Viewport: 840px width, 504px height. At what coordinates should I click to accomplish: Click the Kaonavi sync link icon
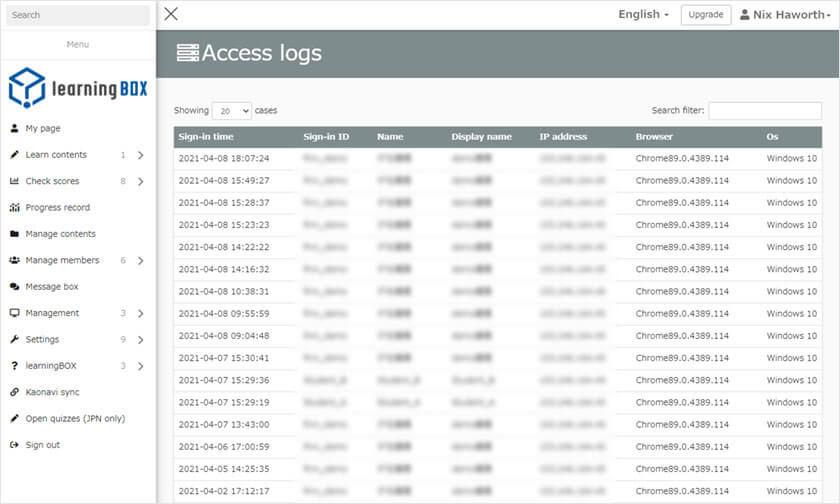[14, 392]
